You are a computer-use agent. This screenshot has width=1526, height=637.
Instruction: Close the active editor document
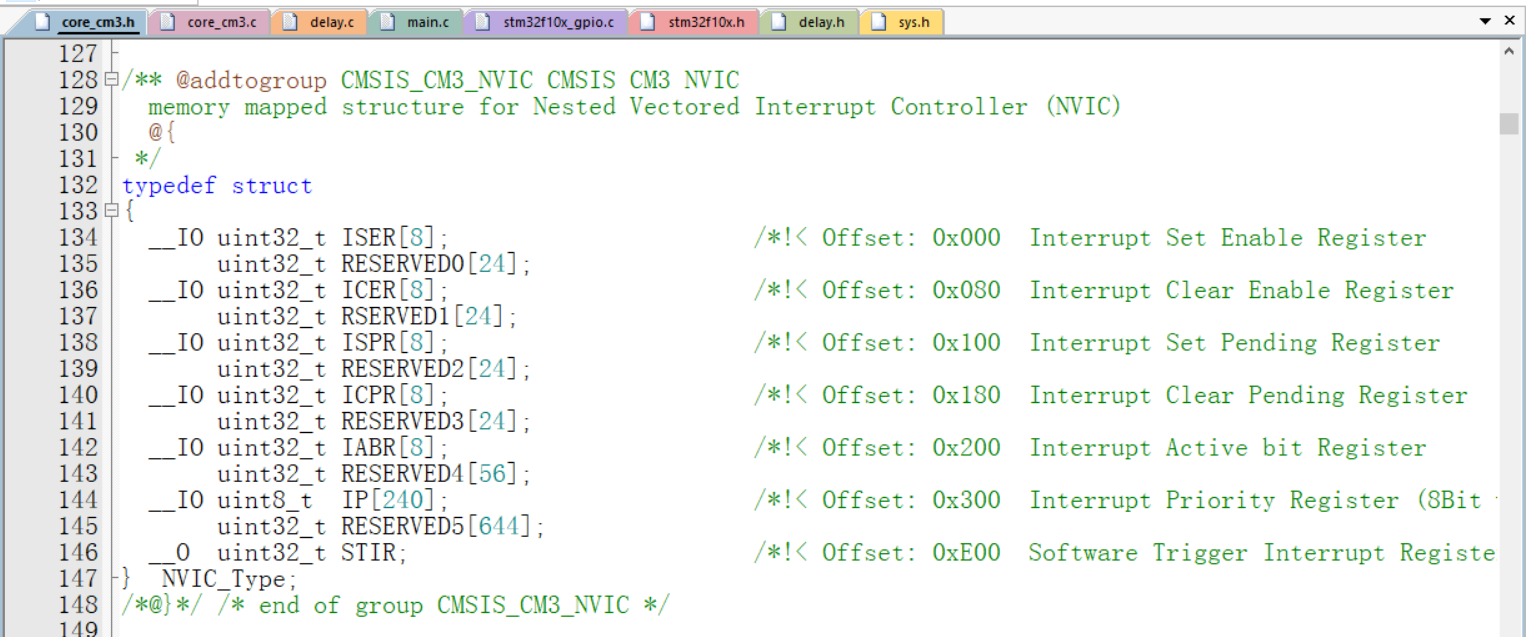[x=1510, y=21]
